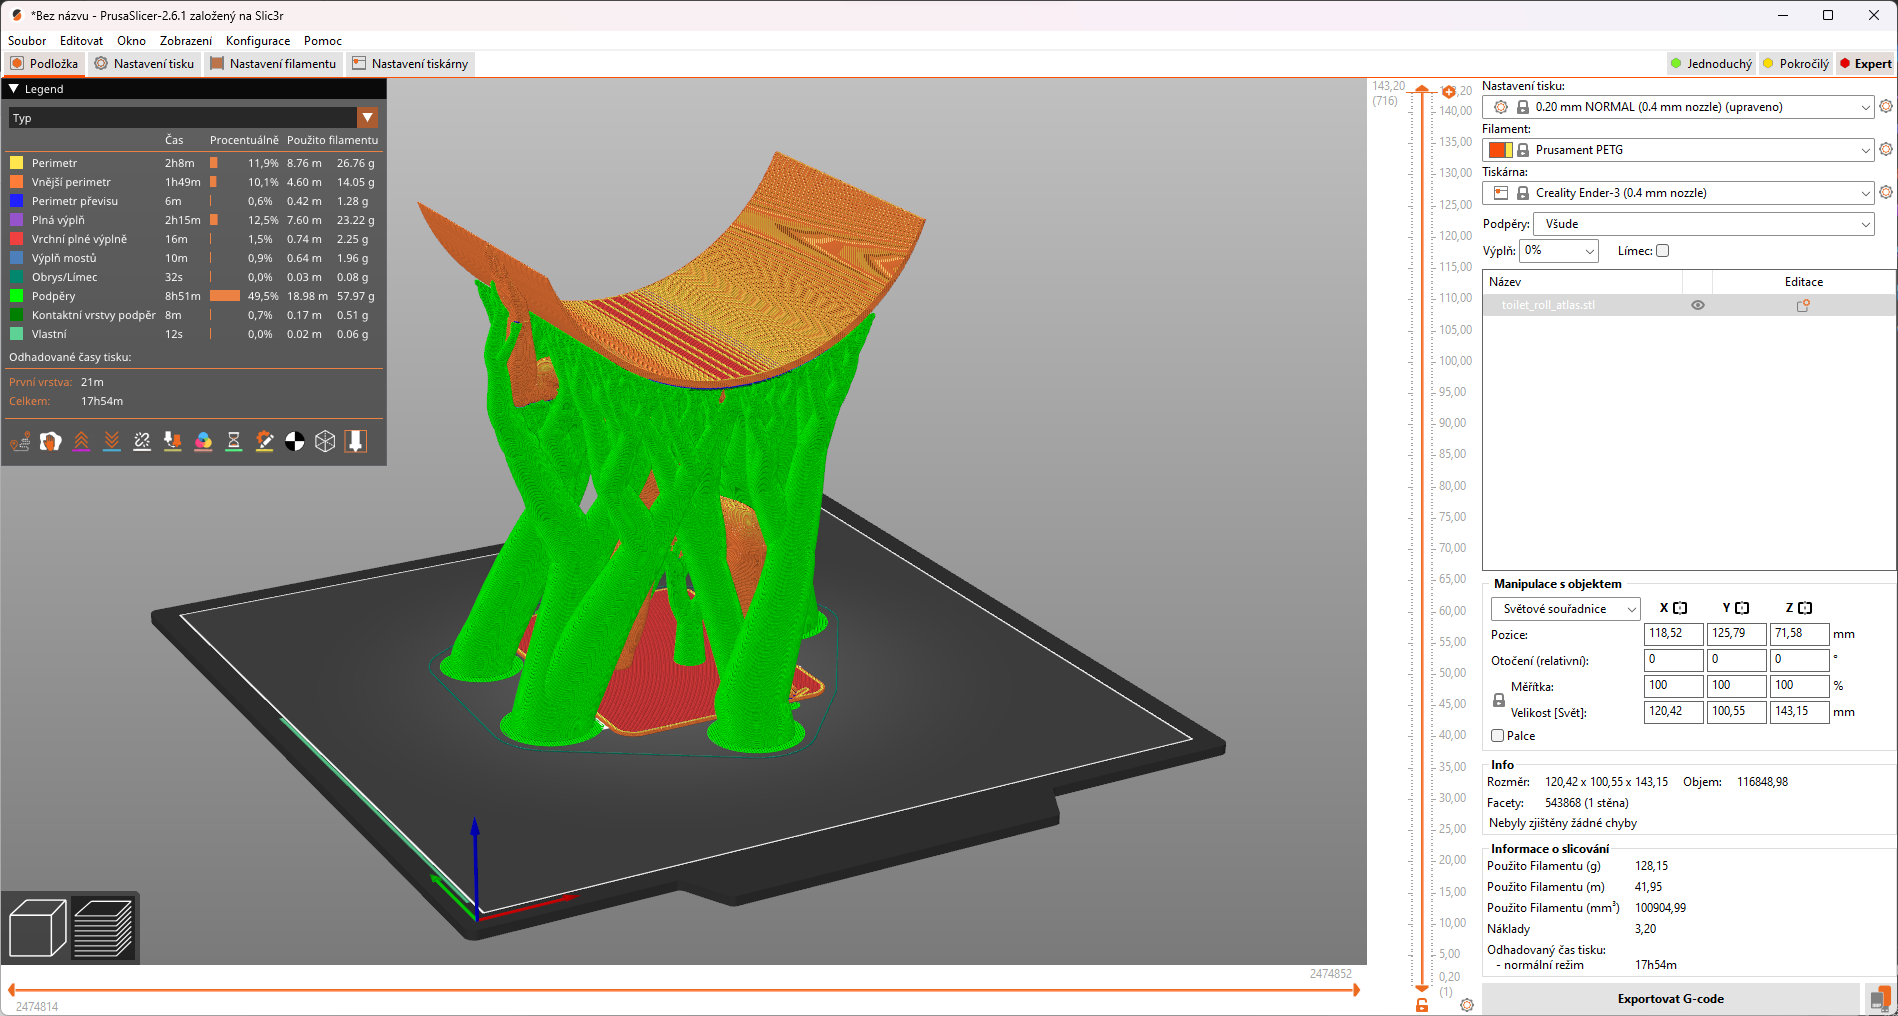
Task: Reset Z axis icon in manipulation panel
Action: pyautogui.click(x=1805, y=608)
